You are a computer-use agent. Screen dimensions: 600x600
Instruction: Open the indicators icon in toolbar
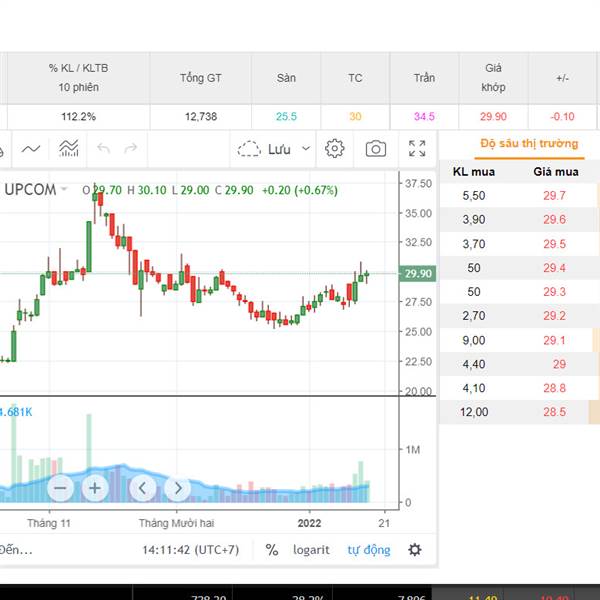[69, 149]
